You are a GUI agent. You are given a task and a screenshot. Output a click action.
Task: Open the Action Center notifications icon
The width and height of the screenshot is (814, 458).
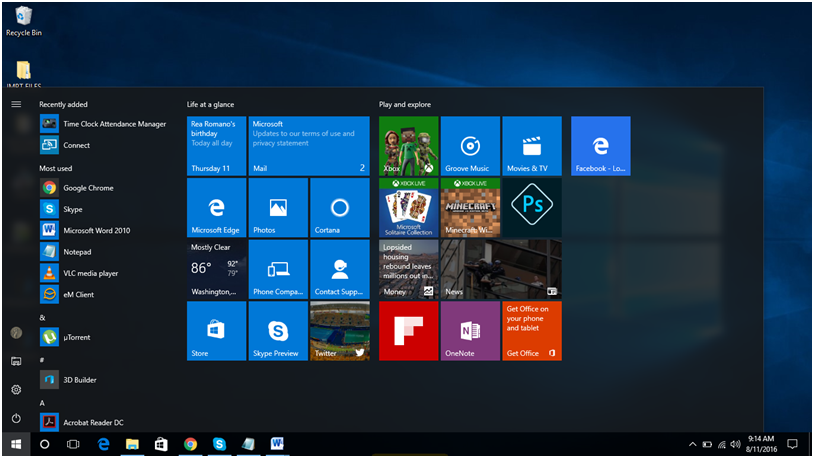coord(792,444)
